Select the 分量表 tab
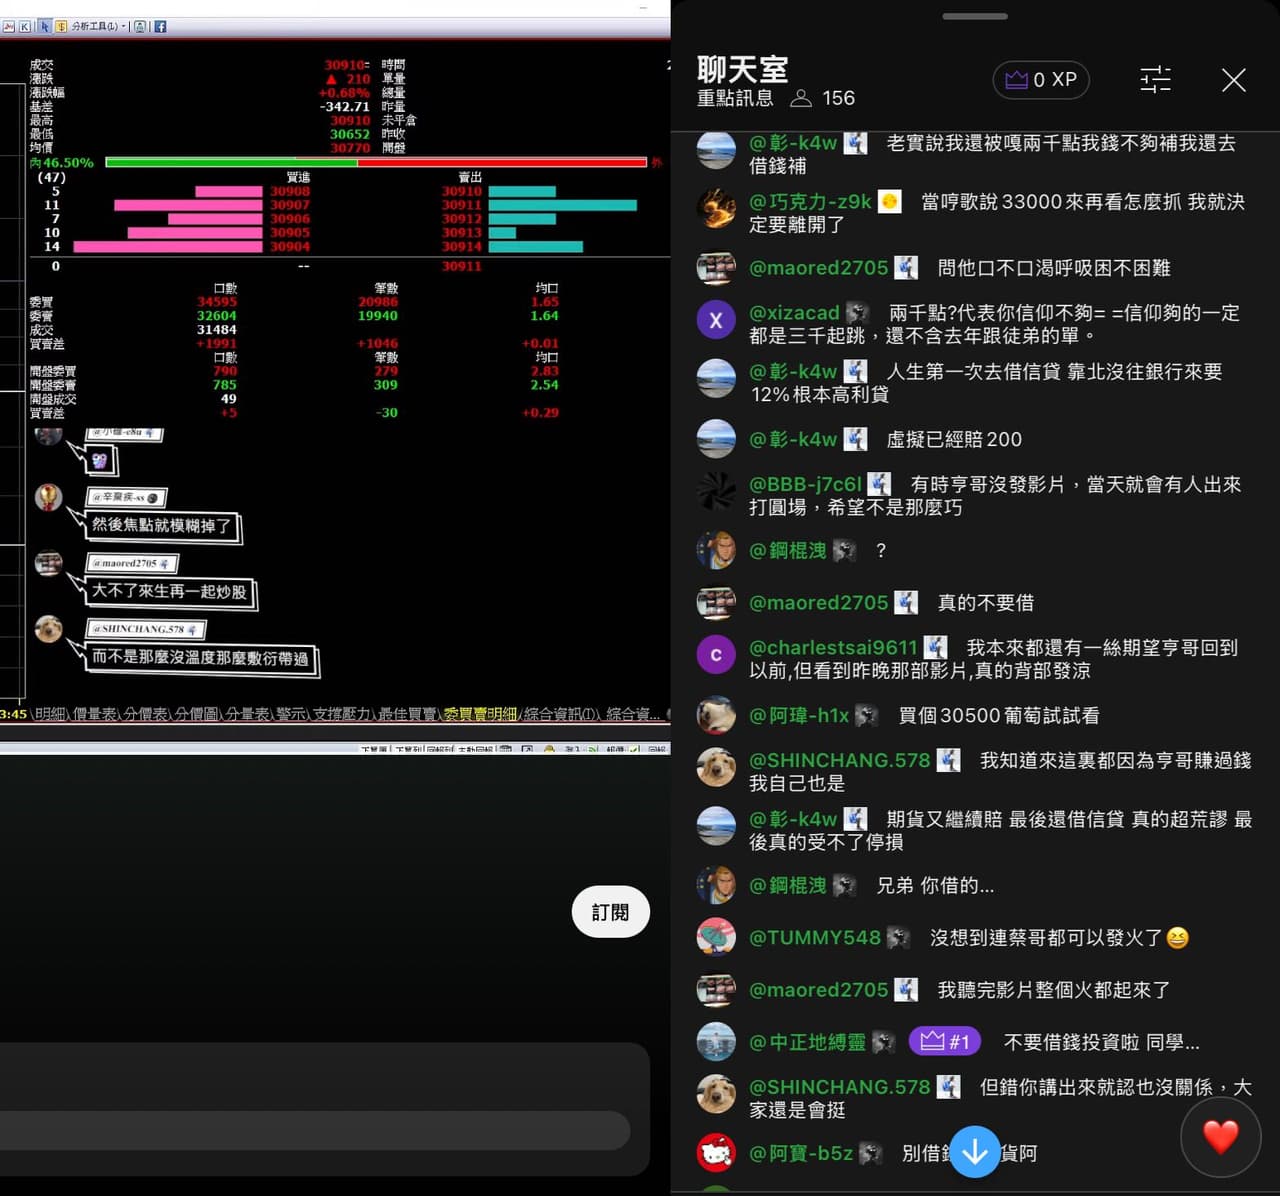Screen dimensions: 1280x1196 [248, 714]
